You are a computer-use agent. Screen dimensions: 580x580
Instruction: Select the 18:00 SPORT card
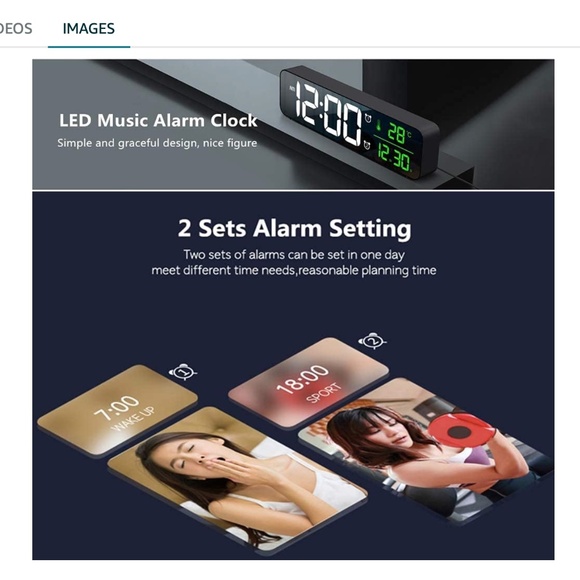(x=309, y=382)
